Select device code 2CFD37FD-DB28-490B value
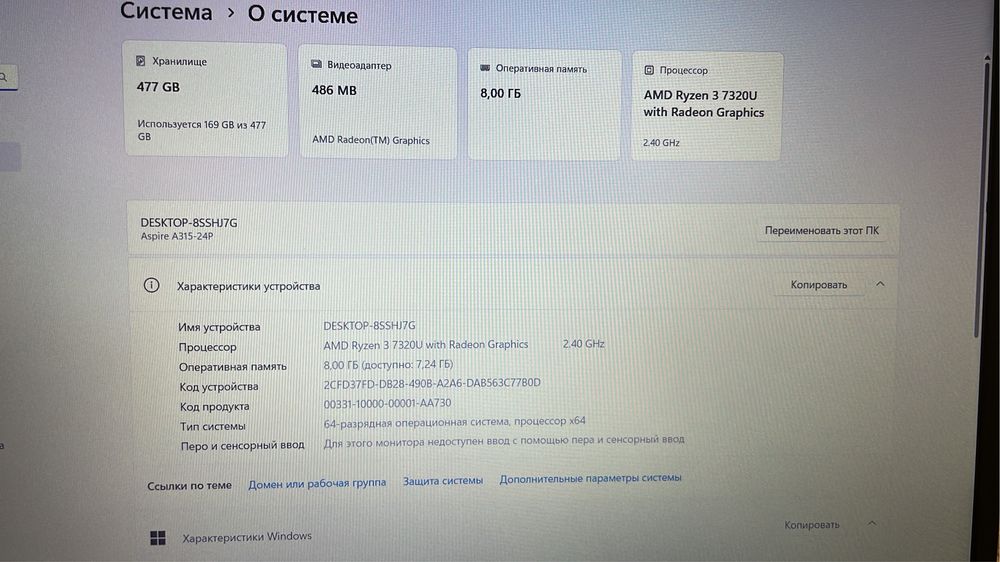The height and width of the screenshot is (562, 1000). [x=432, y=383]
